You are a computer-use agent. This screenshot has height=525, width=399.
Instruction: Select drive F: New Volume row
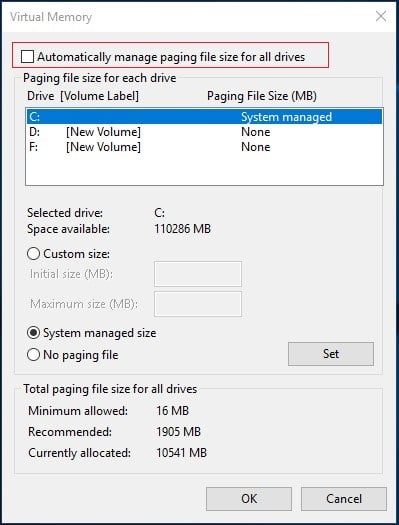click(204, 147)
